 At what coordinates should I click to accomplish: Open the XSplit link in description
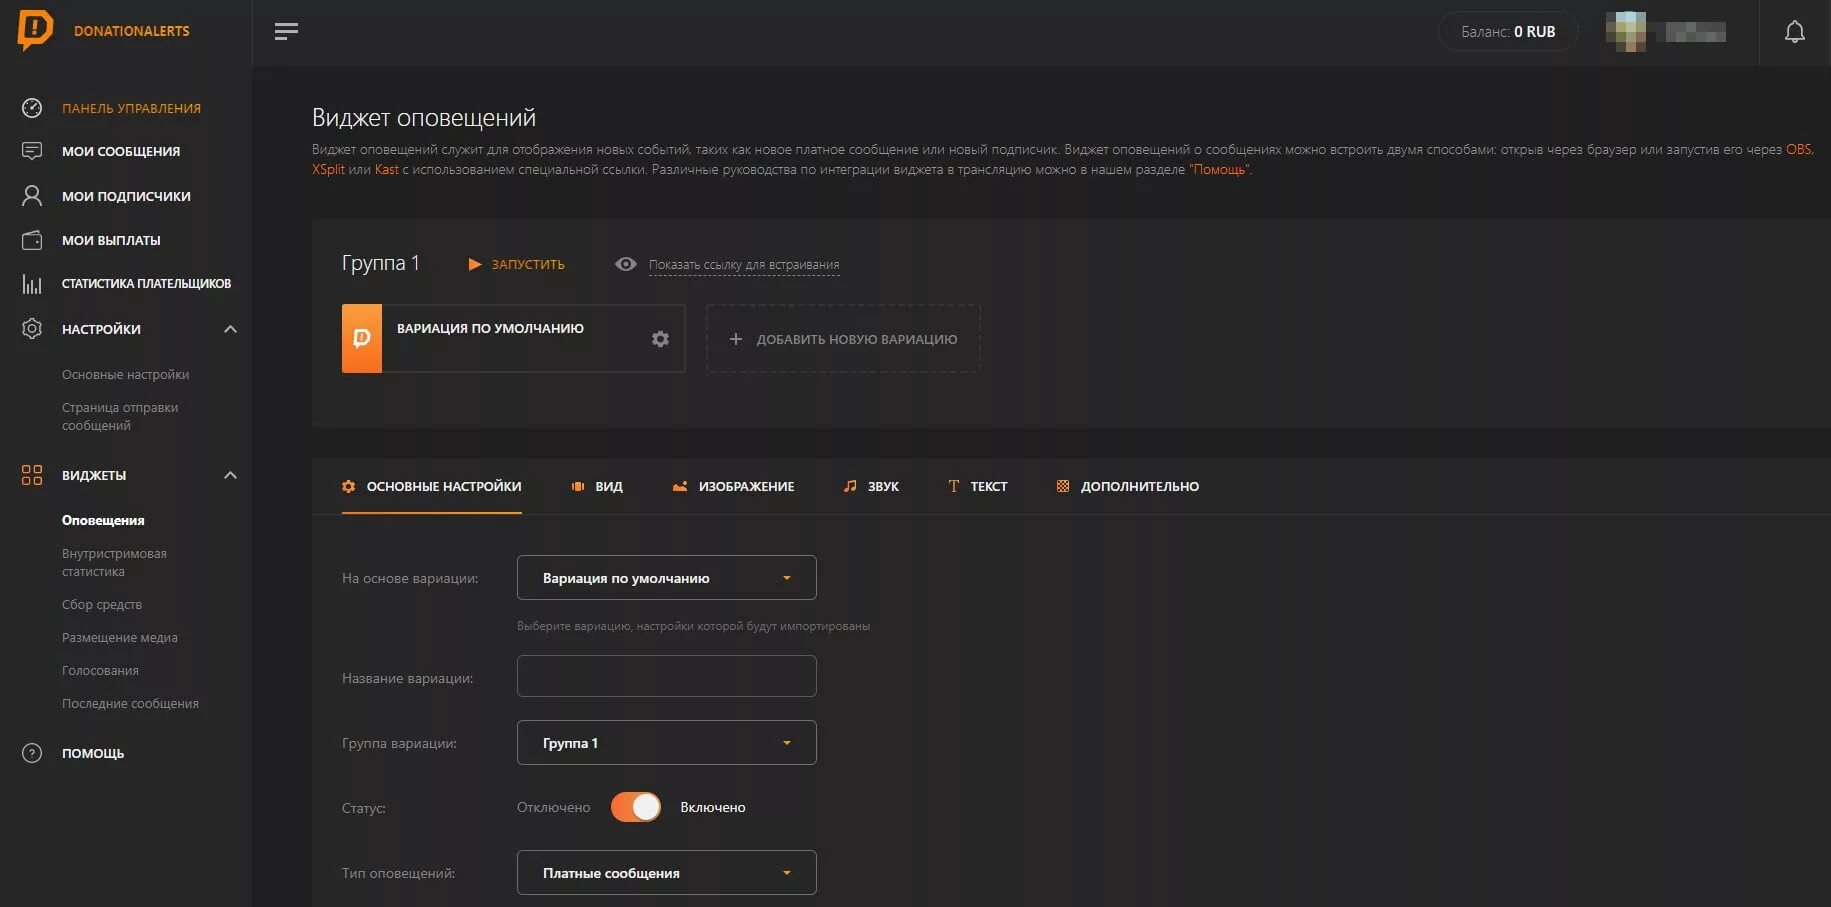(328, 169)
